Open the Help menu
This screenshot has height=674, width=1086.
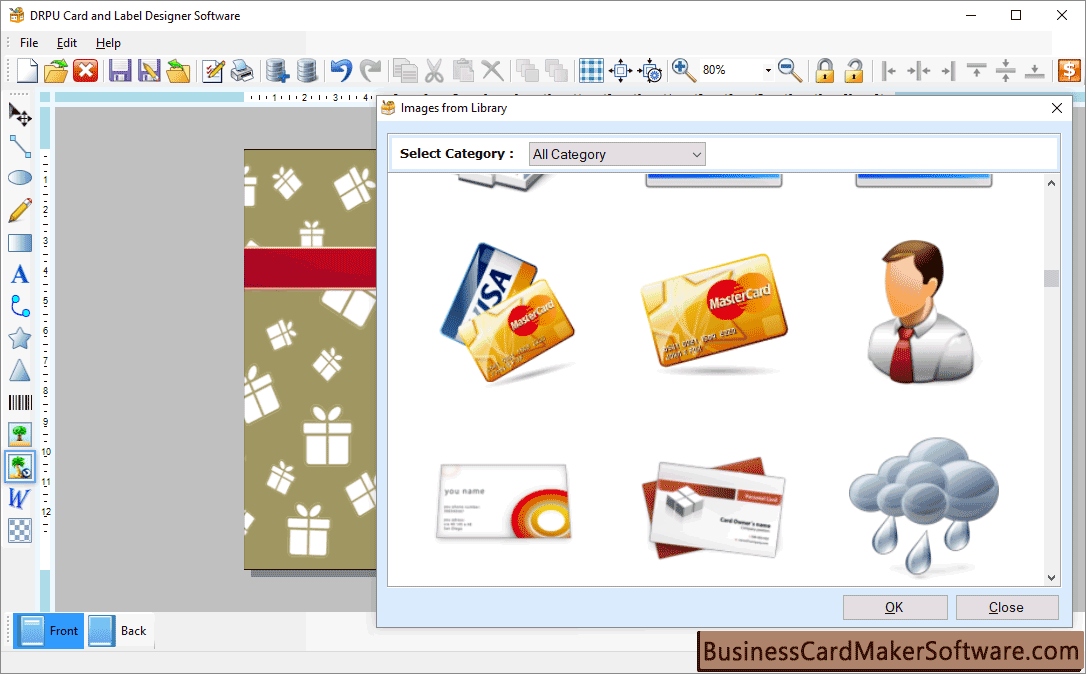tap(108, 43)
